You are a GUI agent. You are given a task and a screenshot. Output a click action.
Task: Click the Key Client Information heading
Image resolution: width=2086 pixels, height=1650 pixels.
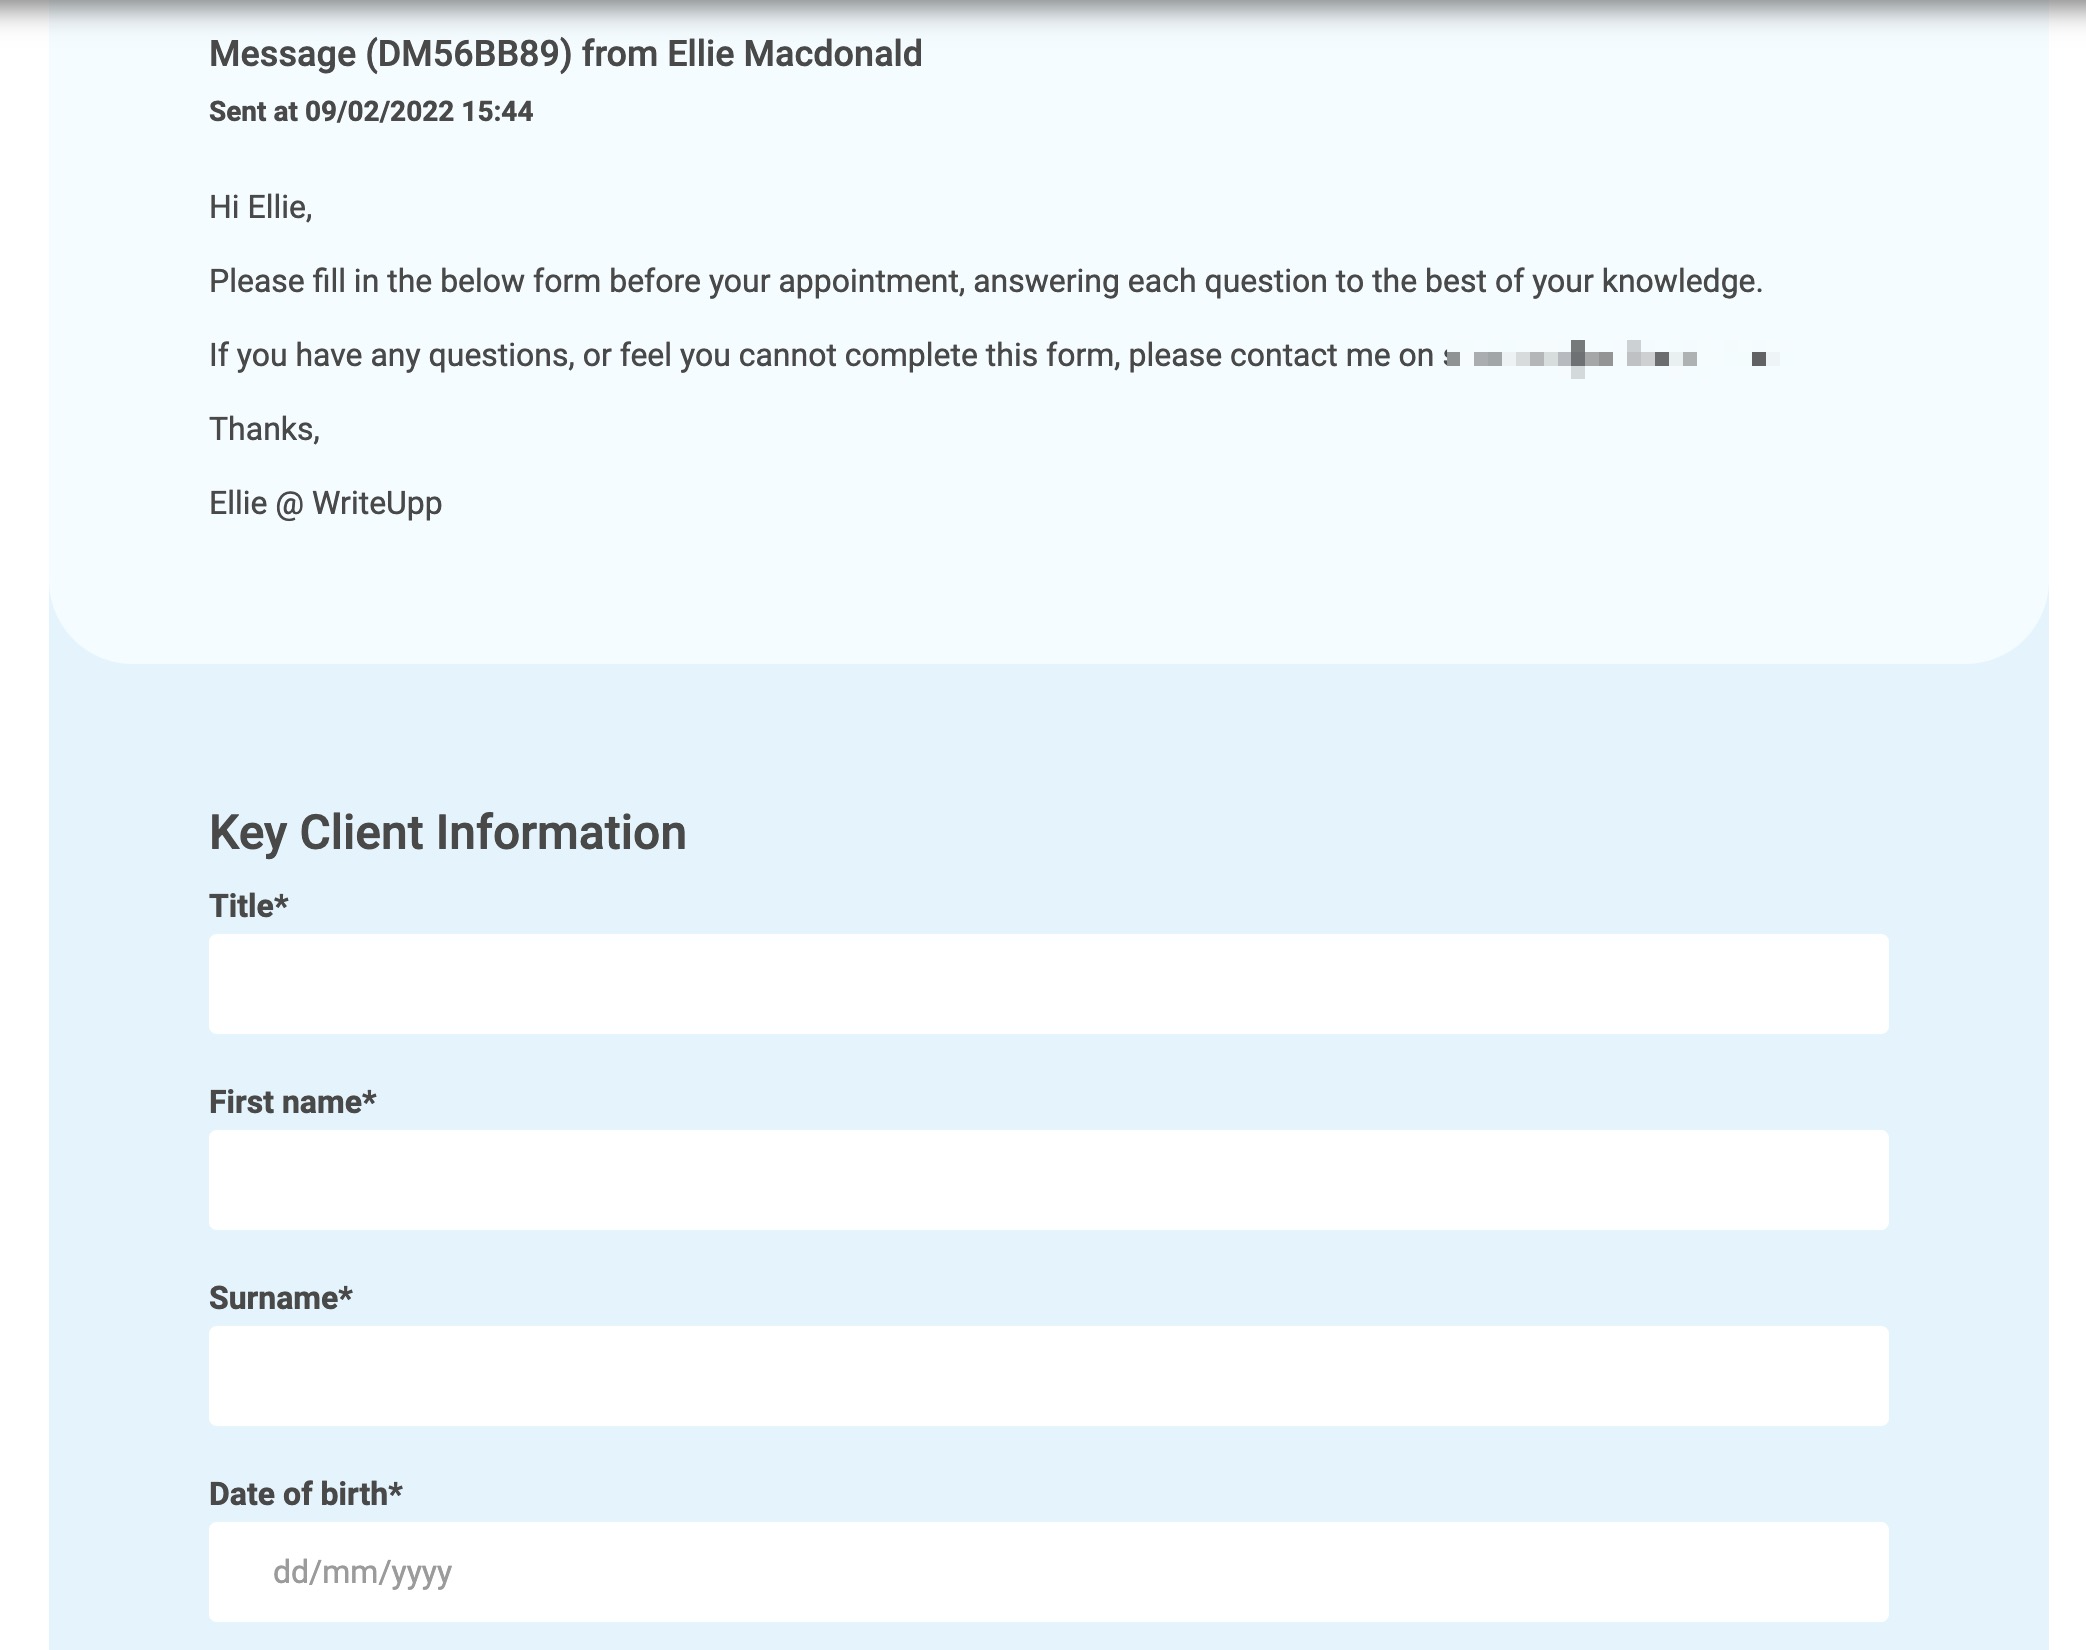click(447, 831)
